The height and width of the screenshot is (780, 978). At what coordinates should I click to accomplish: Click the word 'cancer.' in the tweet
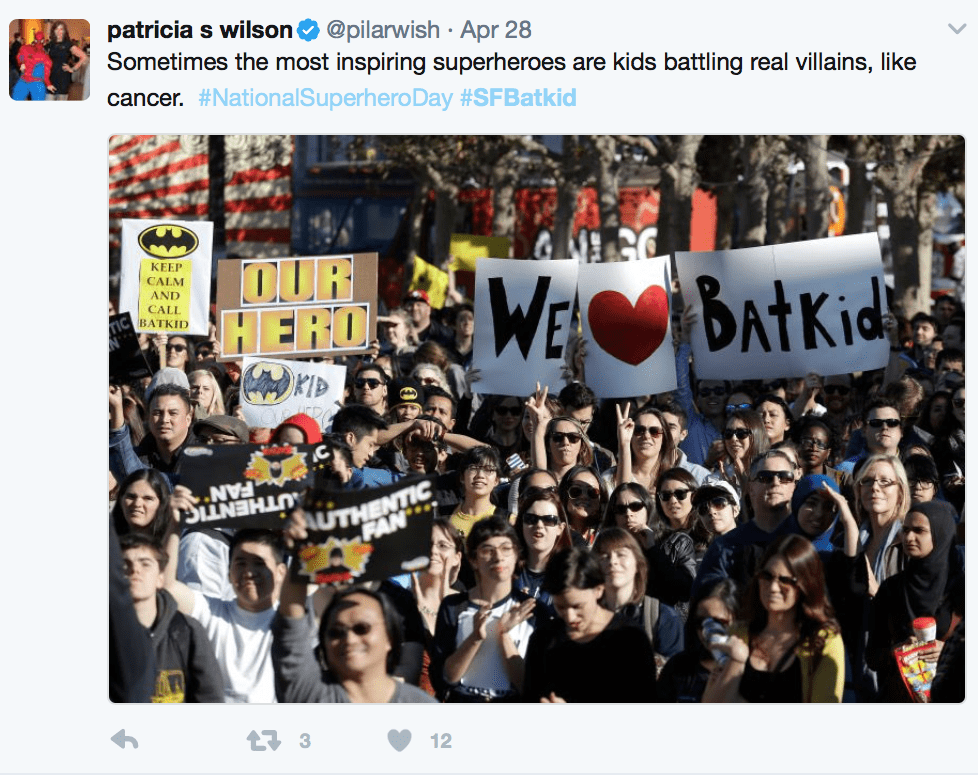(145, 98)
